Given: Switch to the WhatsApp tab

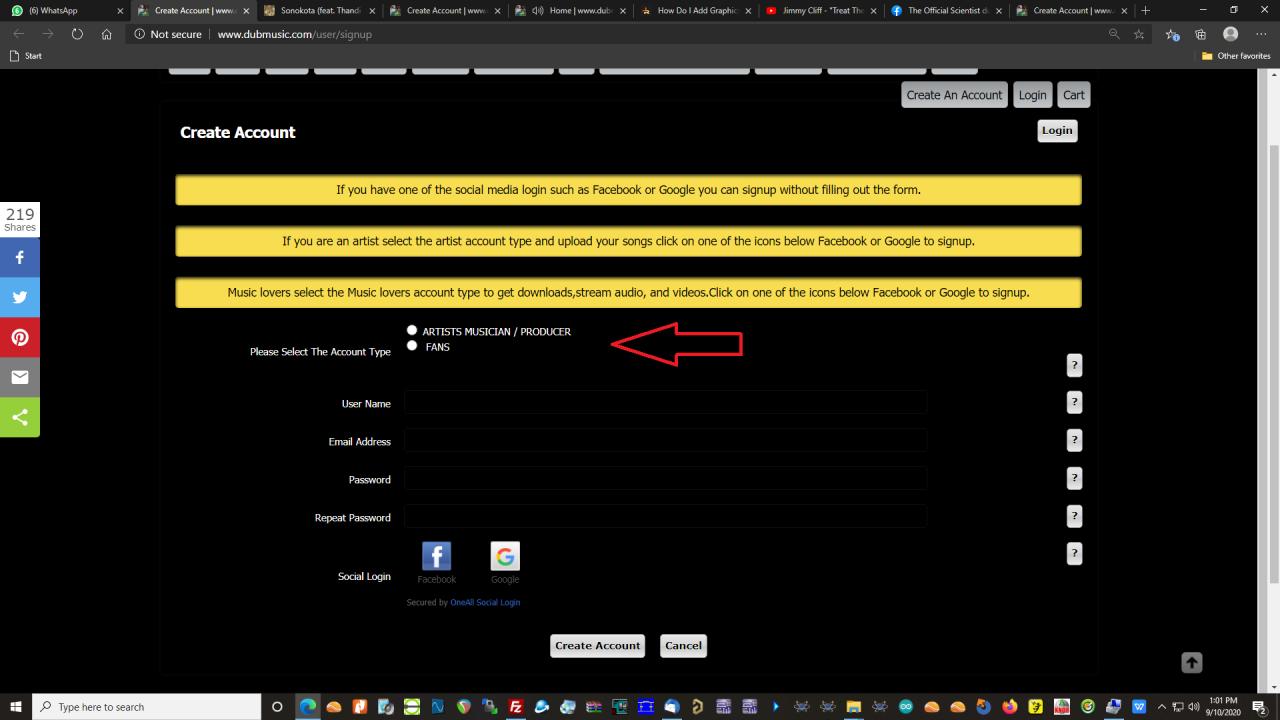Looking at the screenshot, I should 65,11.
